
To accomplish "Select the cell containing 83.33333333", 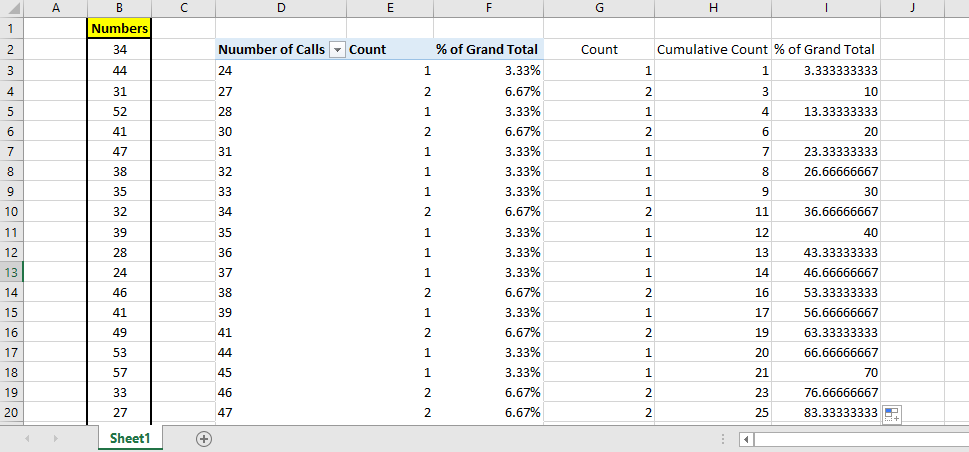I will coord(826,412).
